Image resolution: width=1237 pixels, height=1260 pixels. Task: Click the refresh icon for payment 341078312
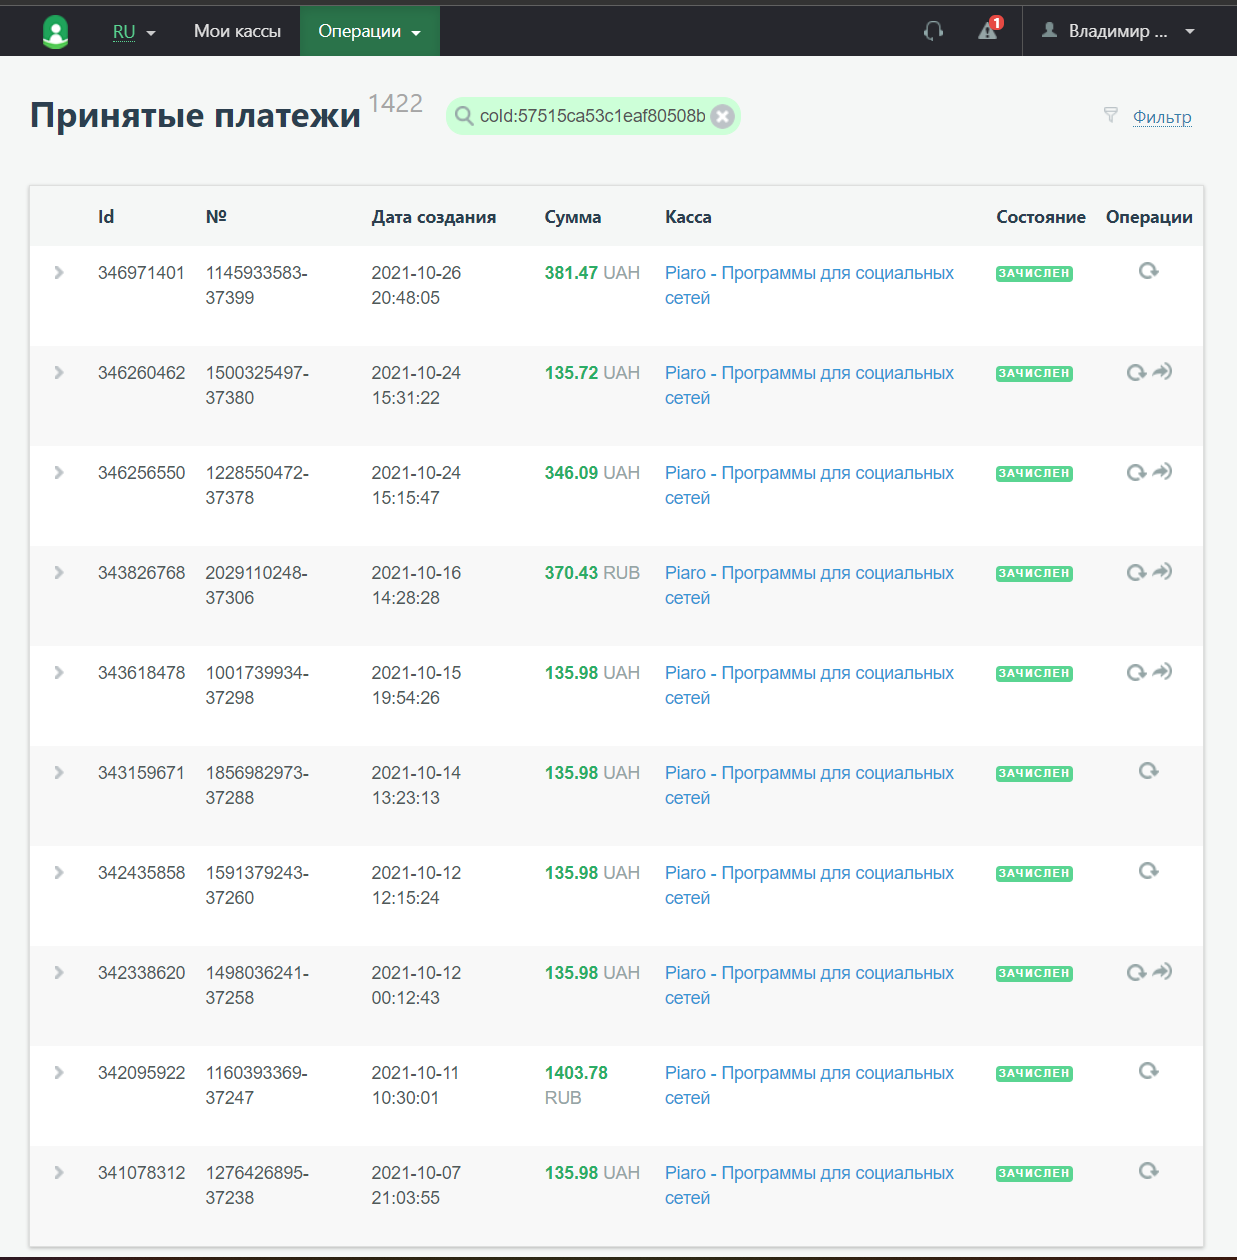pyautogui.click(x=1148, y=1171)
